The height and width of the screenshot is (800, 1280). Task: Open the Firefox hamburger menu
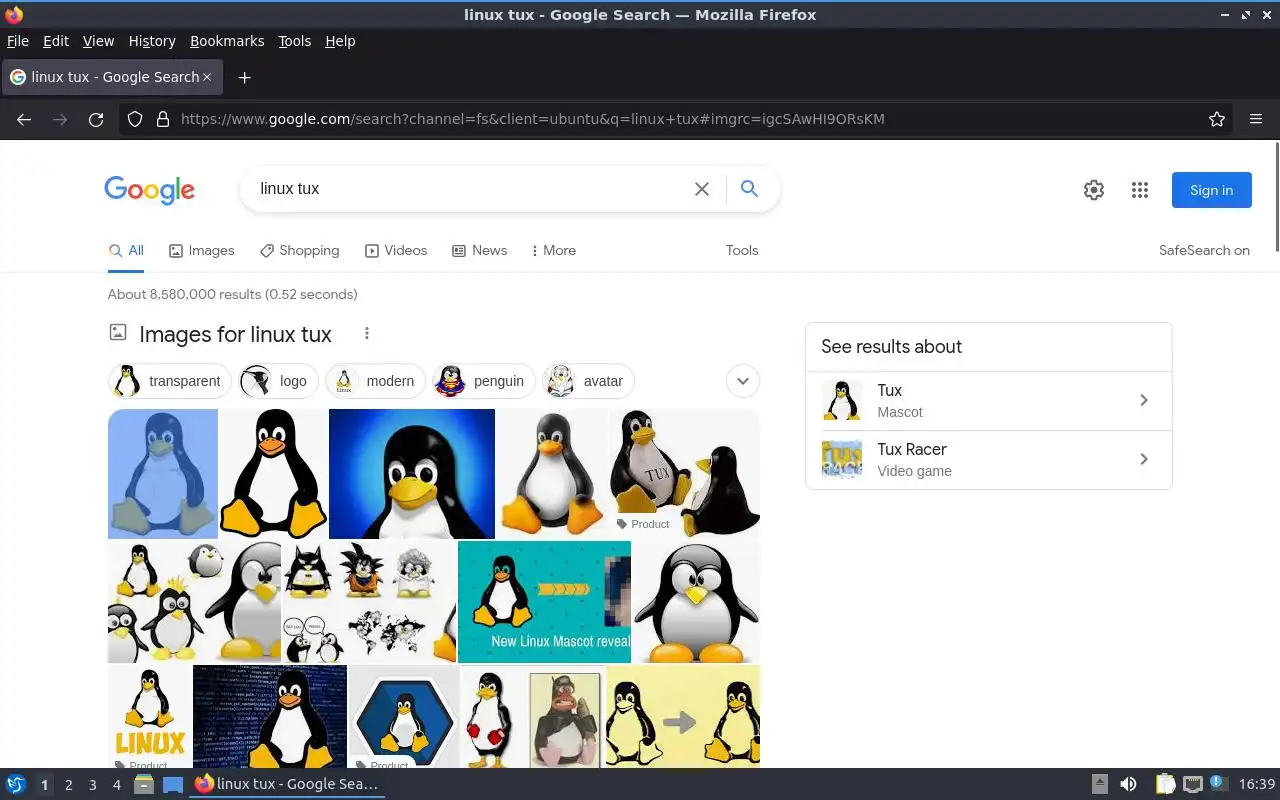(1256, 119)
